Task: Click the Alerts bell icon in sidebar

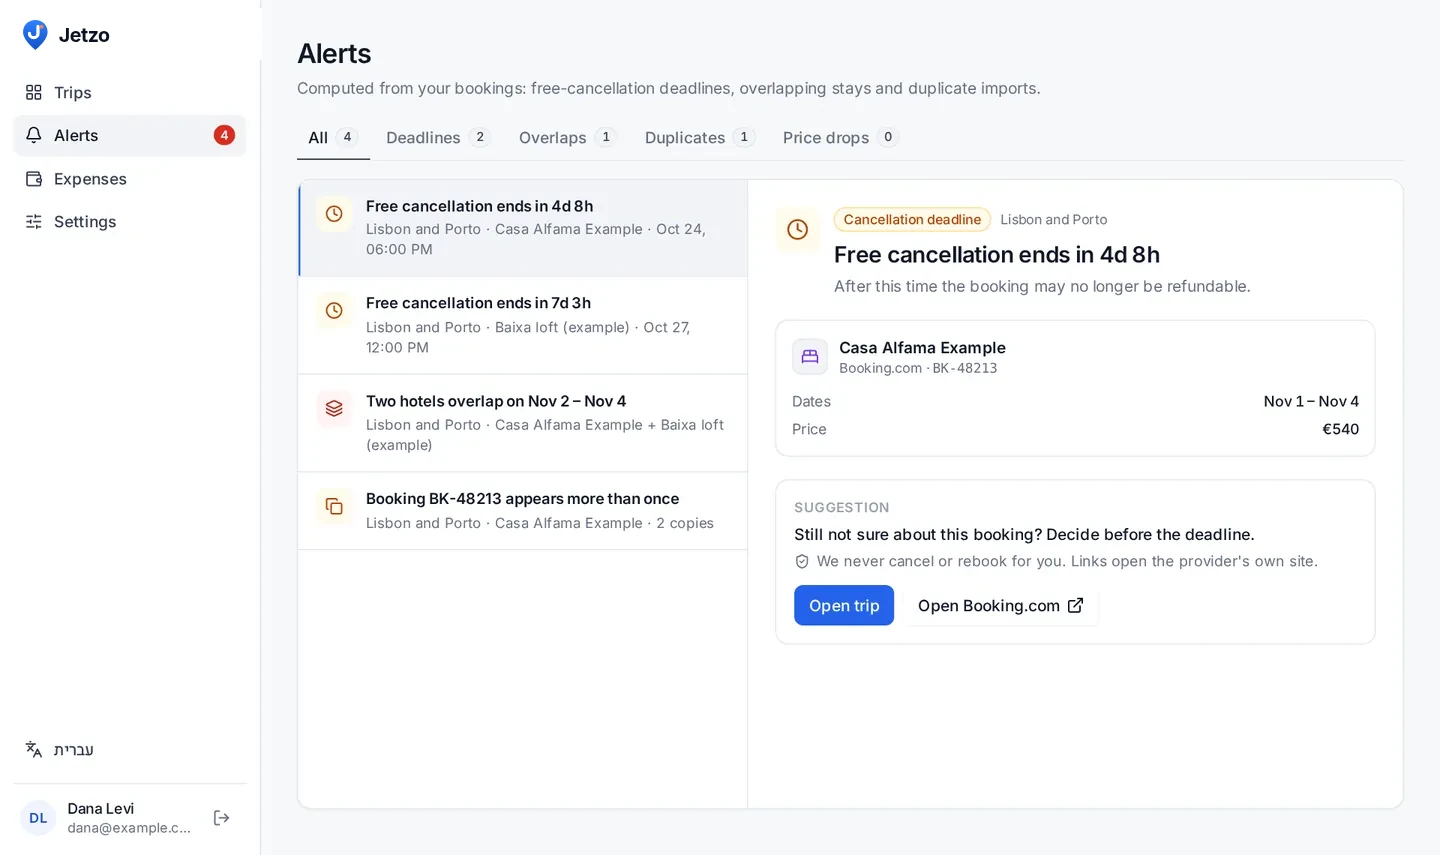Action: pos(34,135)
